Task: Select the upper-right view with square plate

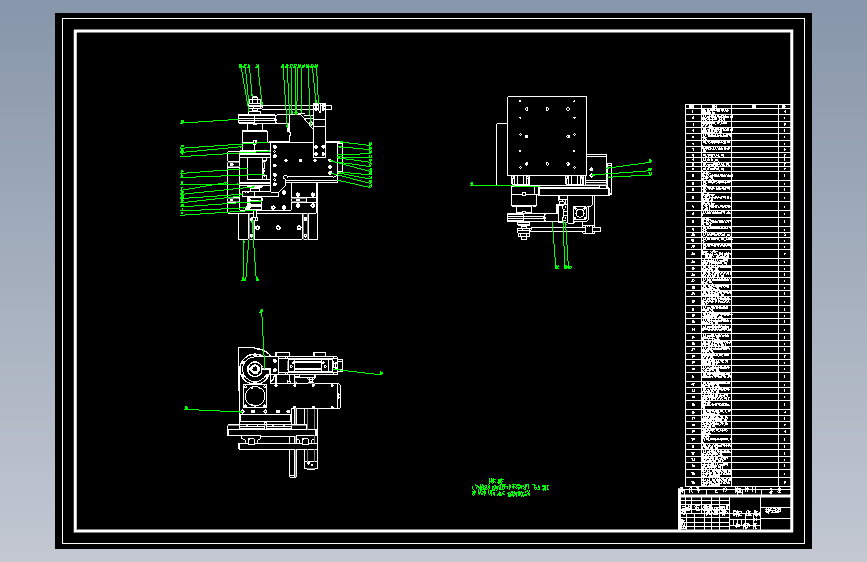Action: [x=561, y=183]
